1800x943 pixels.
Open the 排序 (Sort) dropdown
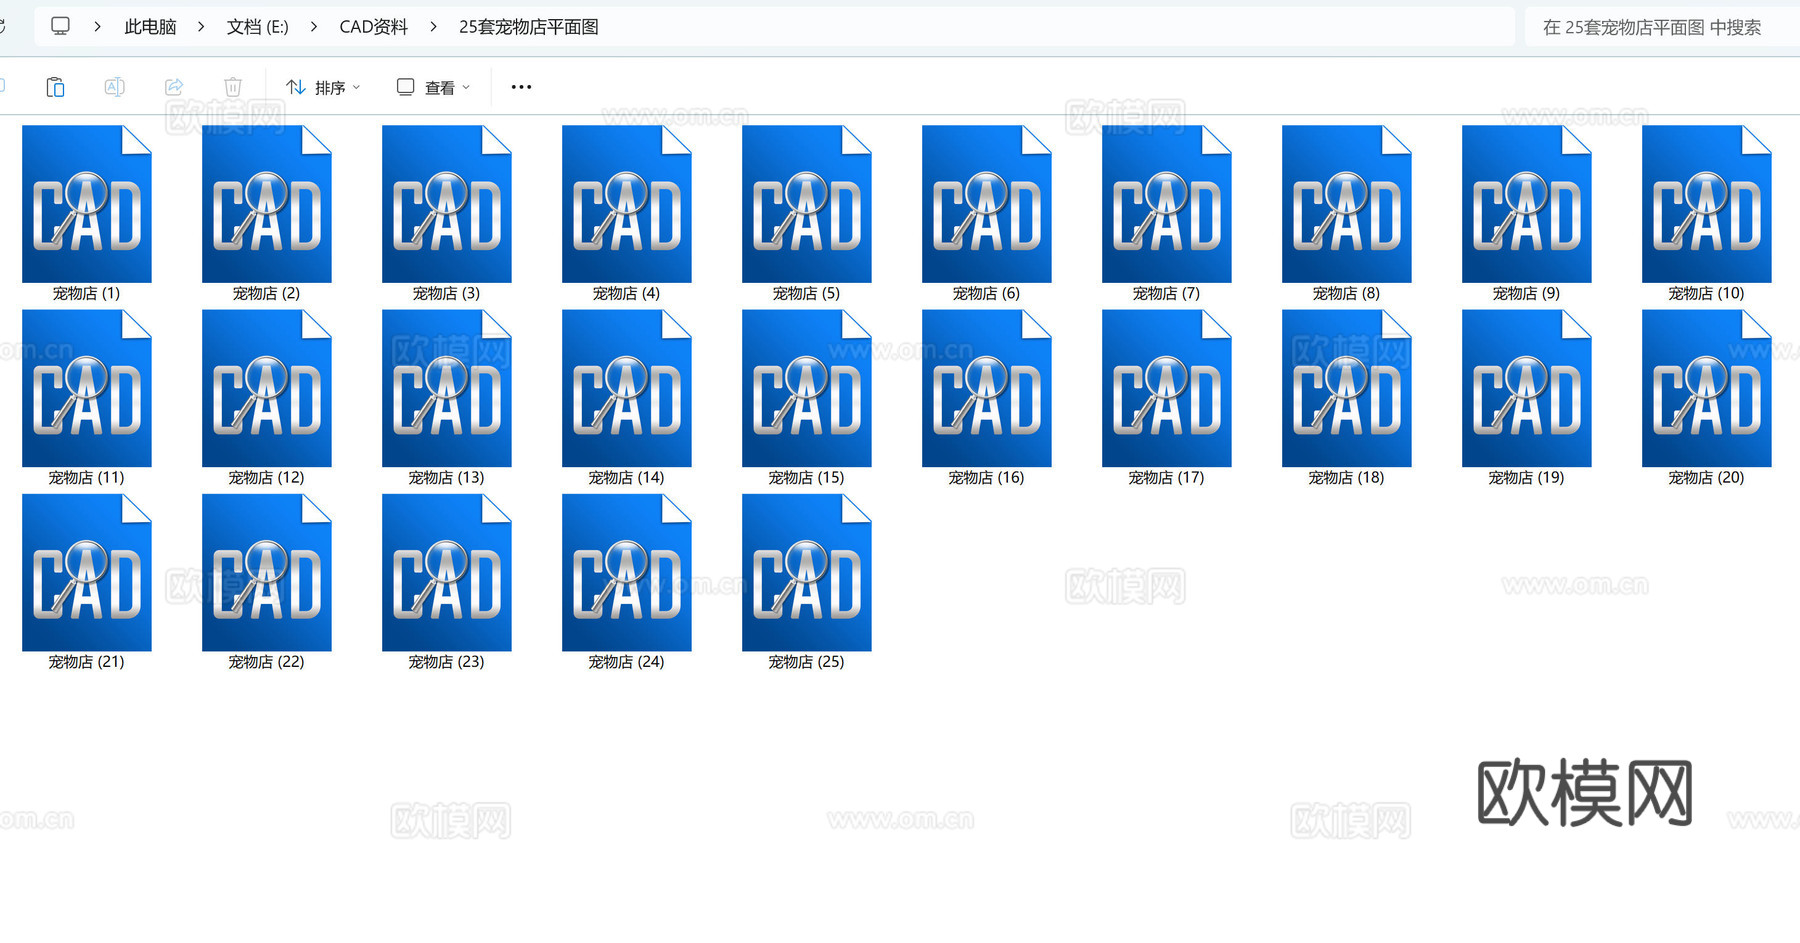[x=322, y=87]
